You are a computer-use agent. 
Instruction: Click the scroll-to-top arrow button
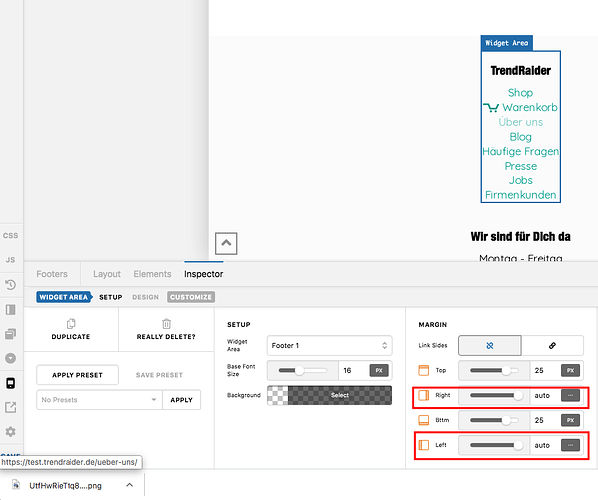pos(226,243)
